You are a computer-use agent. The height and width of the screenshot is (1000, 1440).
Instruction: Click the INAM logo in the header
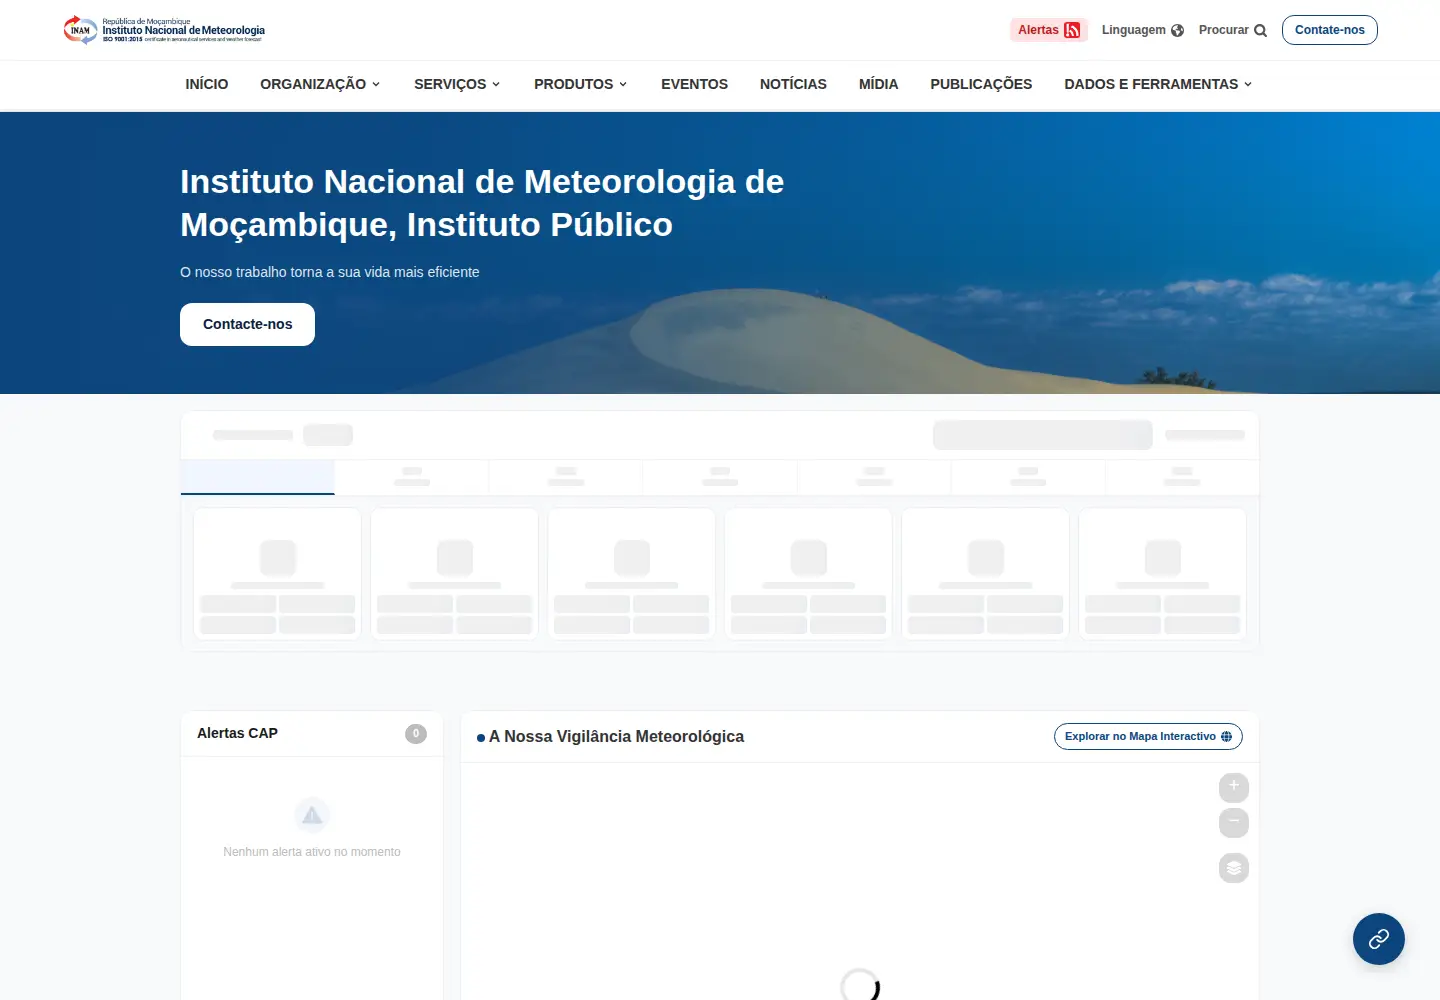coord(164,30)
